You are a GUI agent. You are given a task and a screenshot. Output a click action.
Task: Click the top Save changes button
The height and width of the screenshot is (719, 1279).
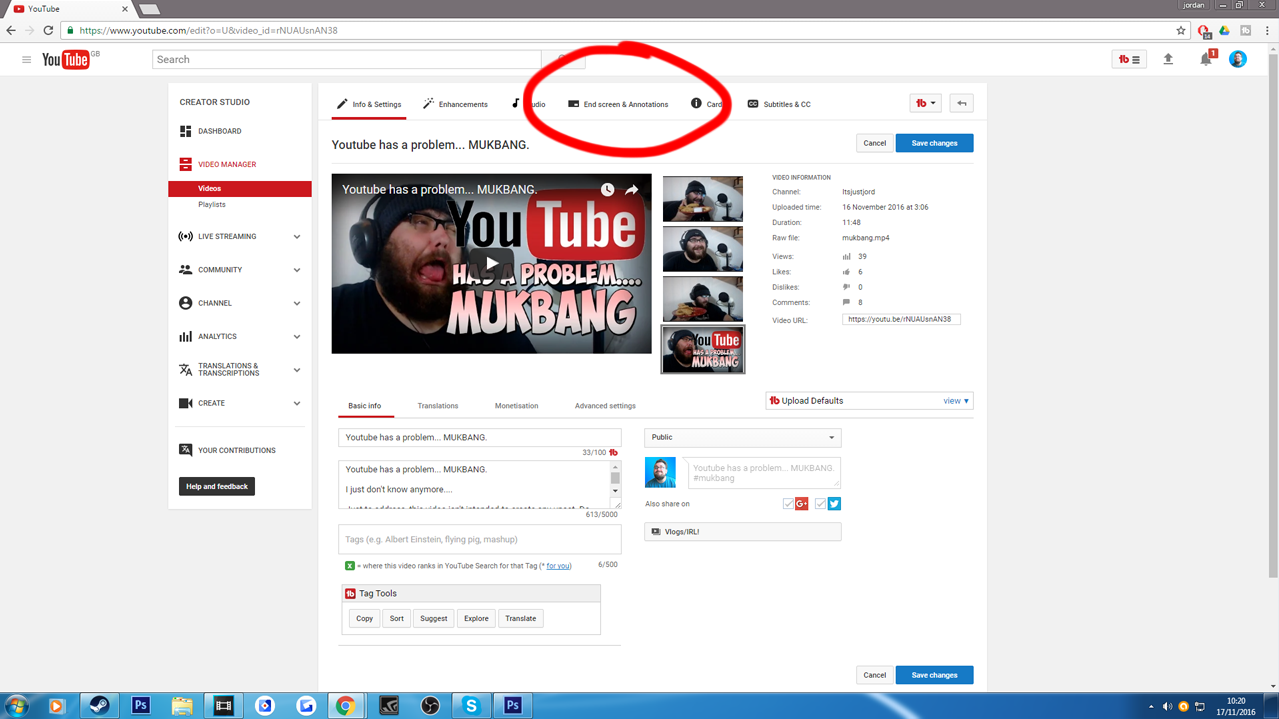[934, 143]
